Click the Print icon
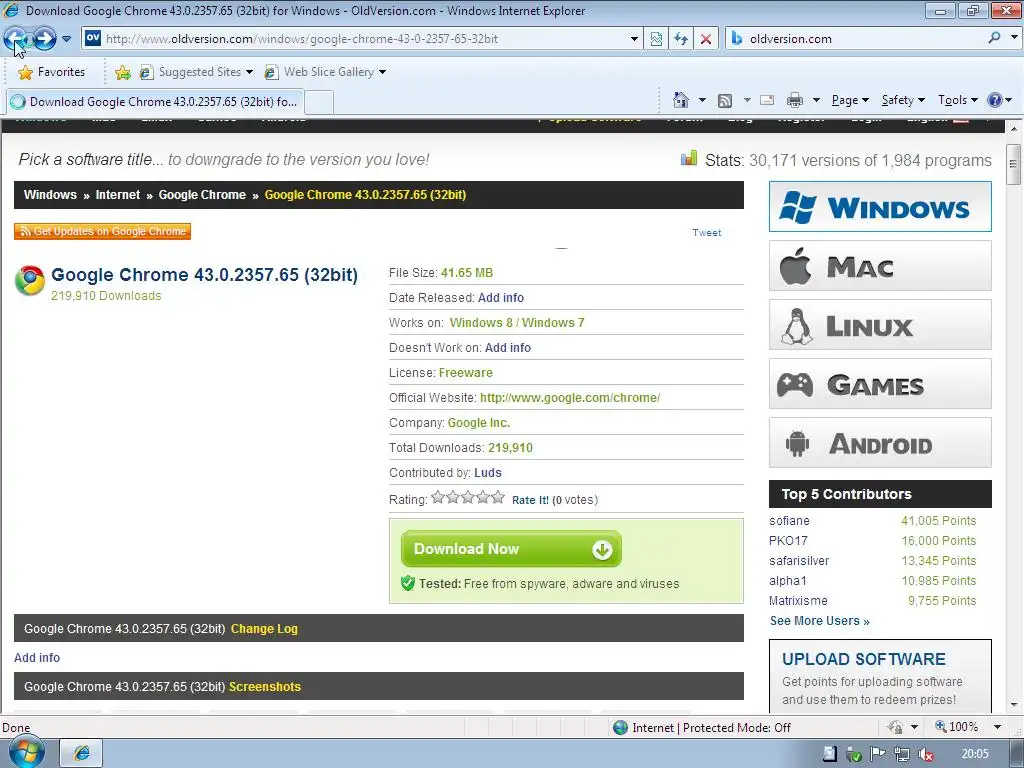The width and height of the screenshot is (1024, 768). click(x=794, y=100)
